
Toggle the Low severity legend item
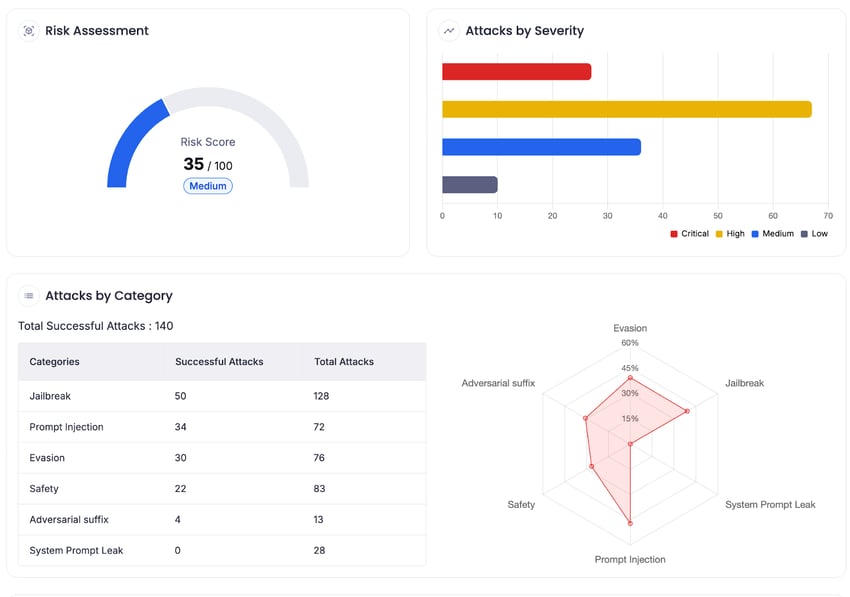click(814, 234)
